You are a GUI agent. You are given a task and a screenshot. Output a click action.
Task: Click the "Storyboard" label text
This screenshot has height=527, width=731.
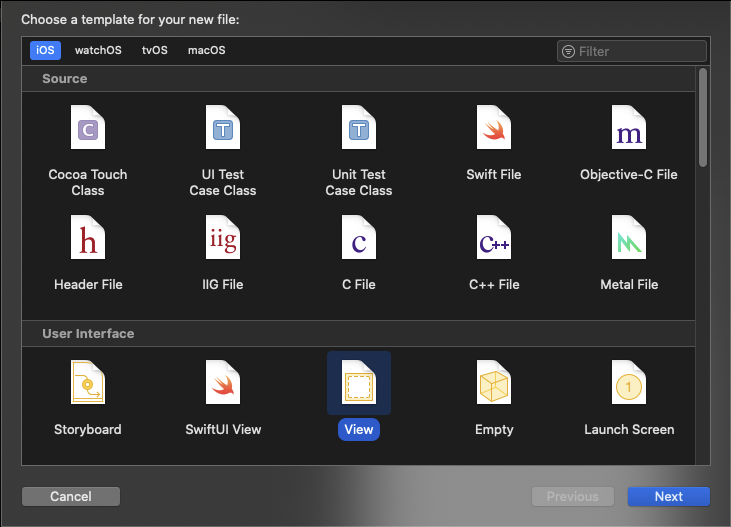(x=88, y=429)
